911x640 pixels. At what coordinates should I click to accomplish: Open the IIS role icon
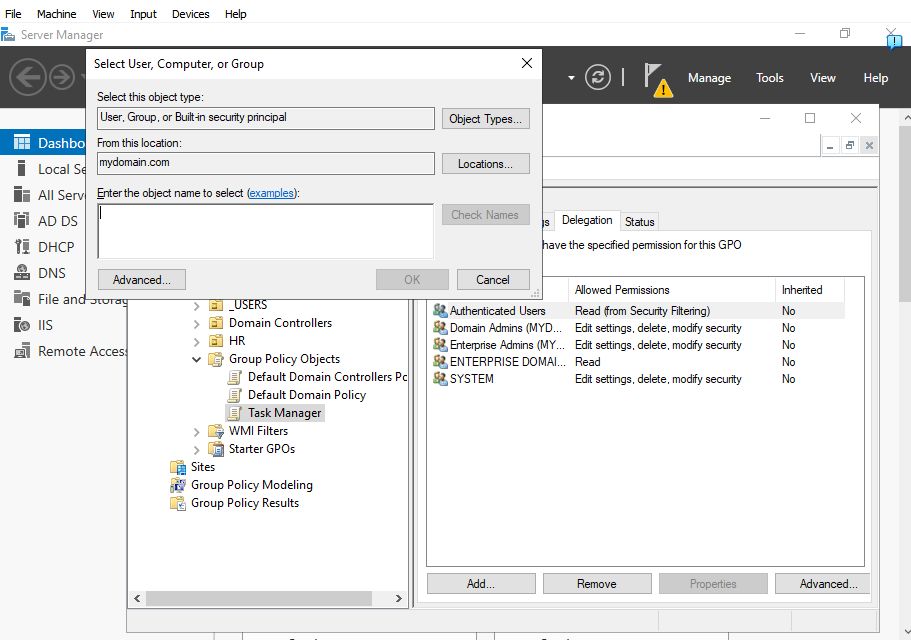[x=21, y=325]
